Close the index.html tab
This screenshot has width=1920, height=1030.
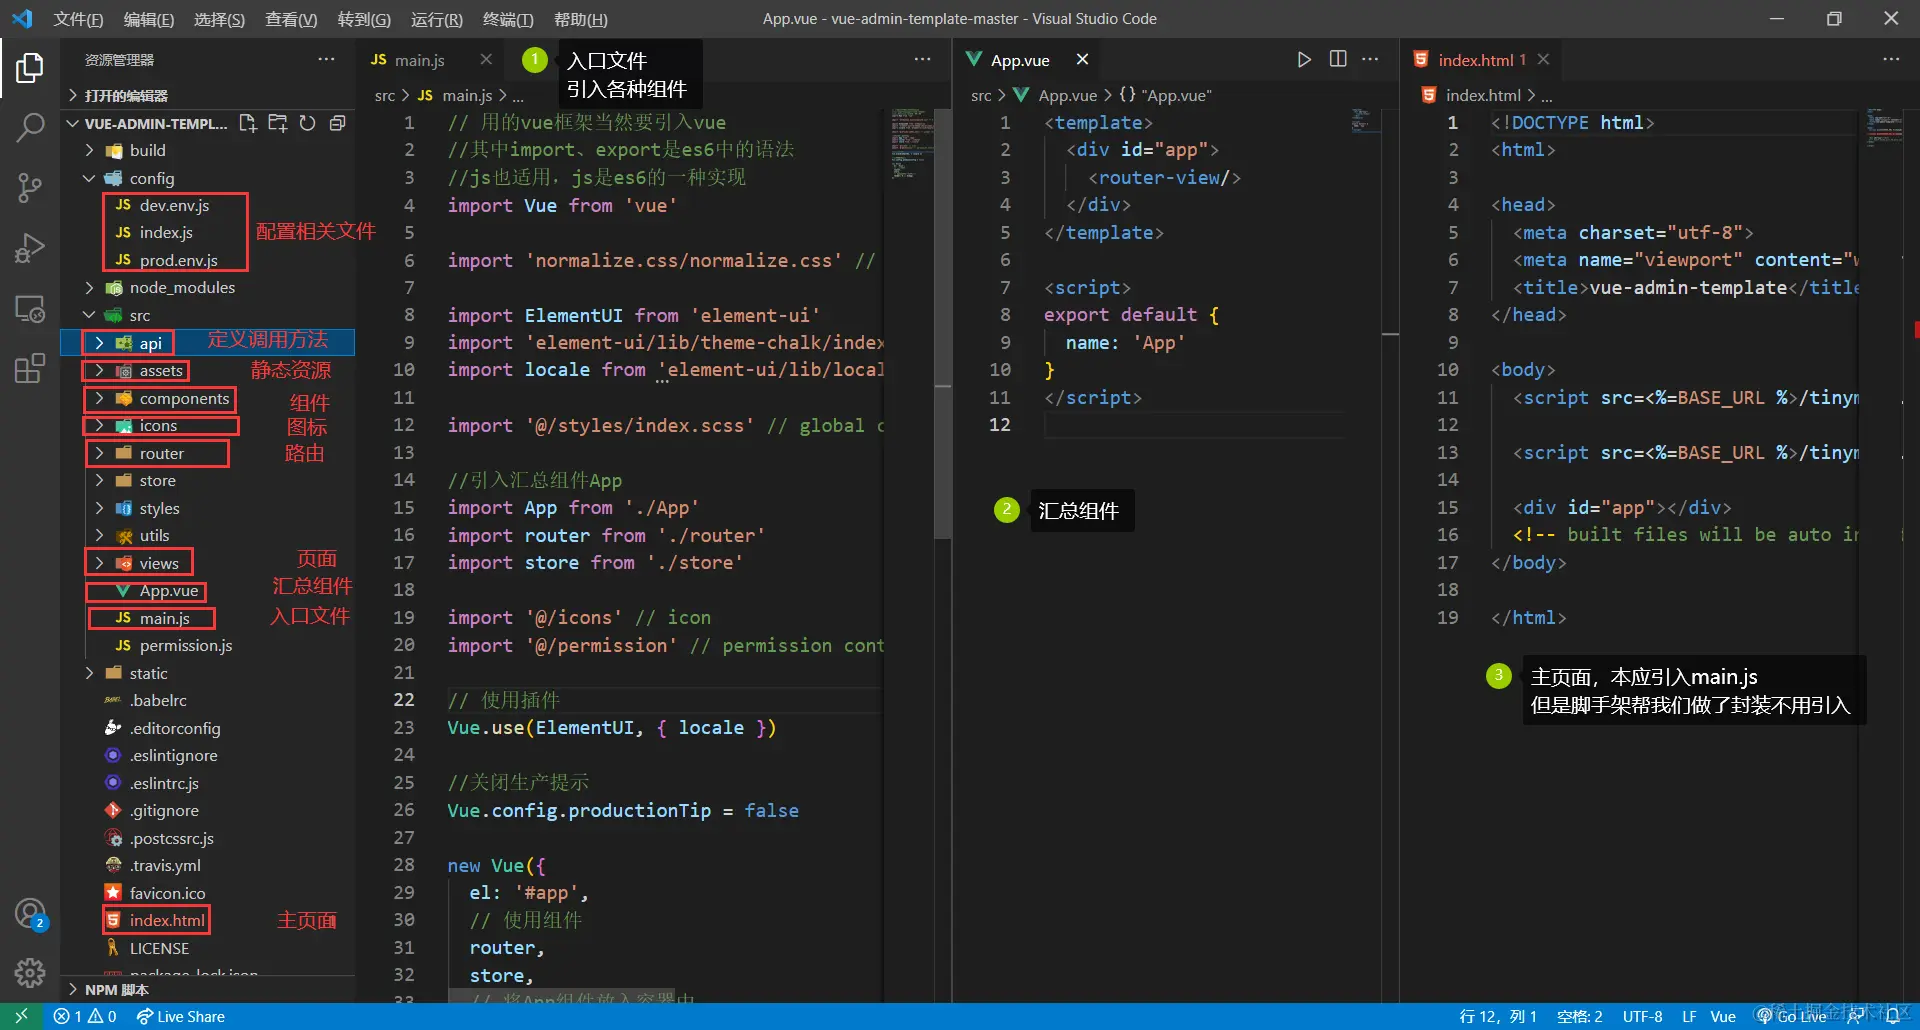pyautogui.click(x=1544, y=60)
